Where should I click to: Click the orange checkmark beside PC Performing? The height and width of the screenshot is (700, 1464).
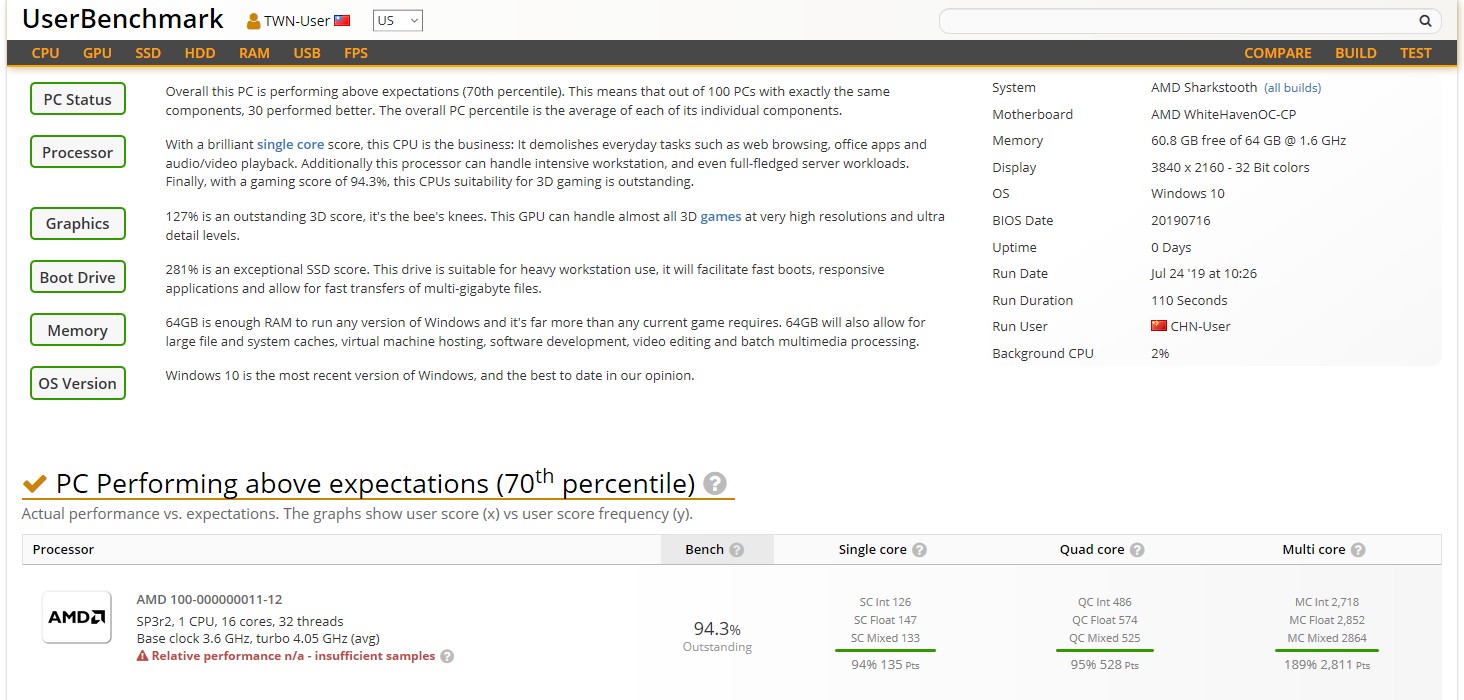[35, 484]
